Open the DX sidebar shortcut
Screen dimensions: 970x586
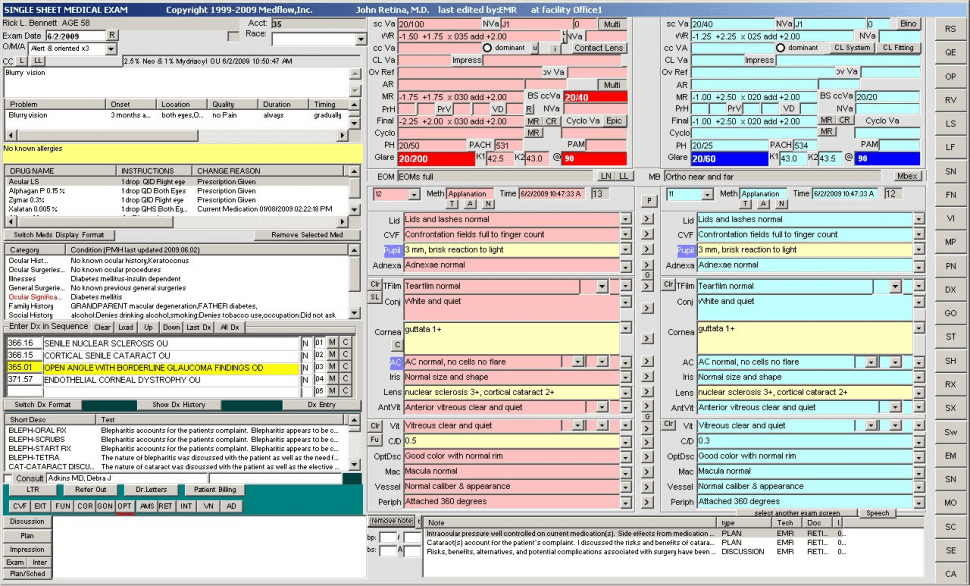click(x=951, y=290)
